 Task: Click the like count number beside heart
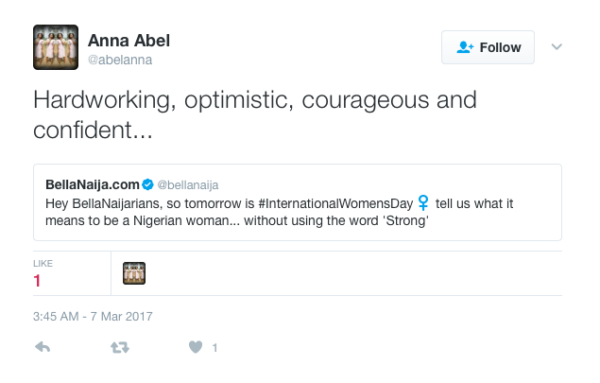pyautogui.click(x=215, y=348)
